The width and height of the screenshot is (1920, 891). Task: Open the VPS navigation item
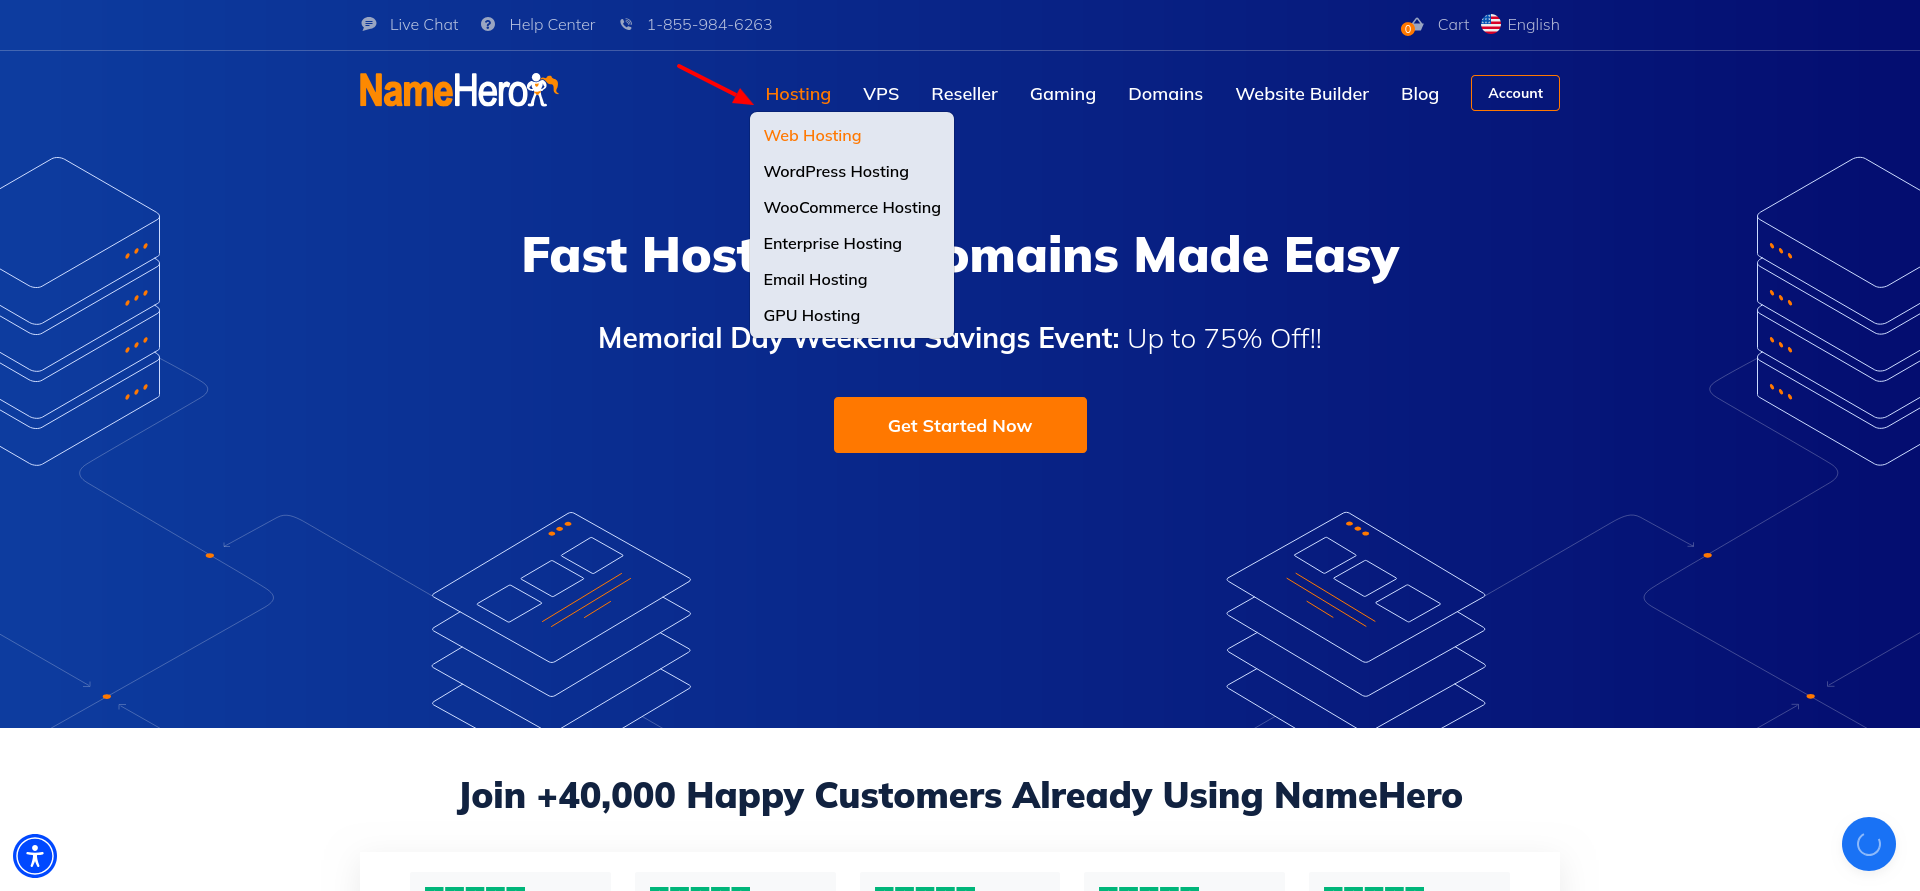click(x=881, y=94)
